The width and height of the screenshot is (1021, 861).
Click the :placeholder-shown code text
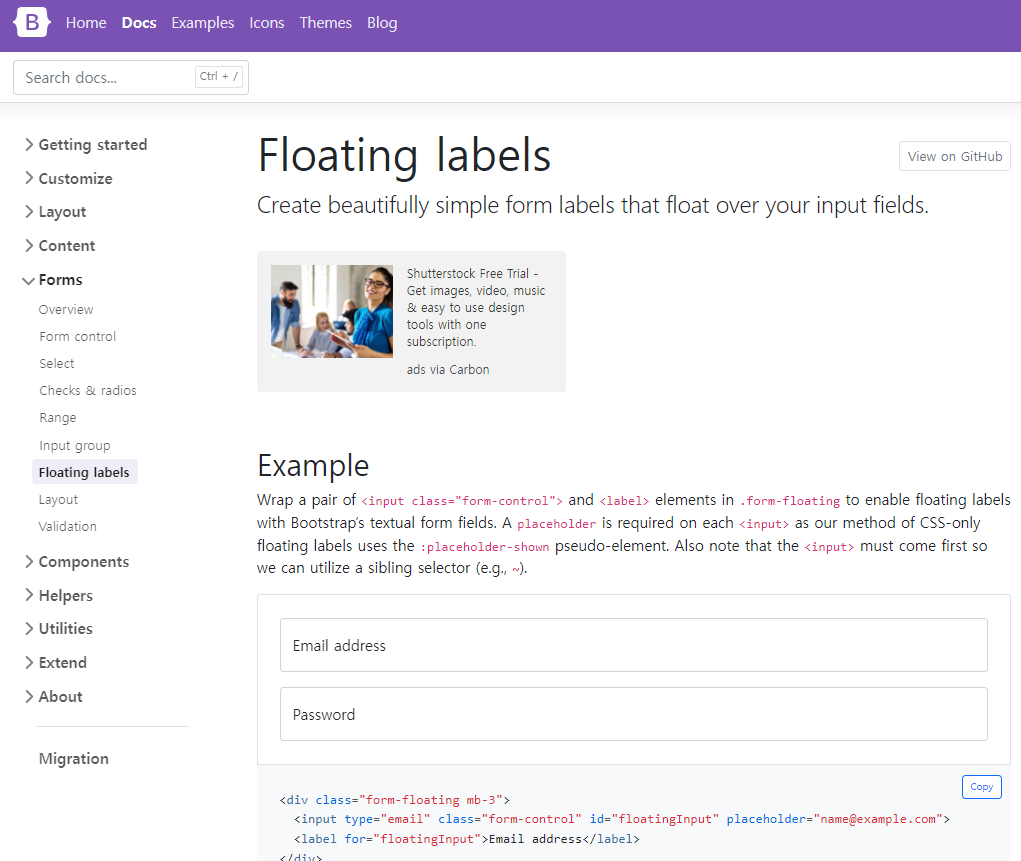click(484, 547)
